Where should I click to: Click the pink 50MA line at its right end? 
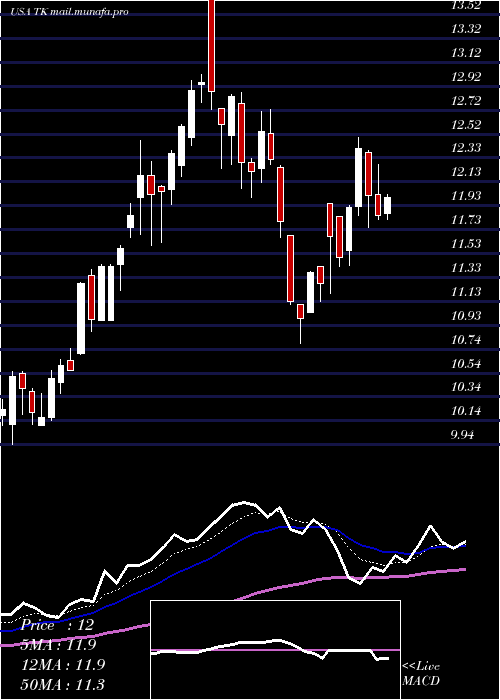pyautogui.click(x=462, y=569)
